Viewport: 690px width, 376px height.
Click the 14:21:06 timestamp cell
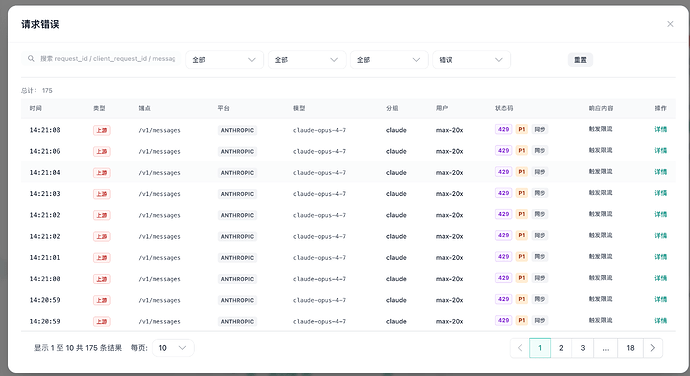[x=45, y=151]
